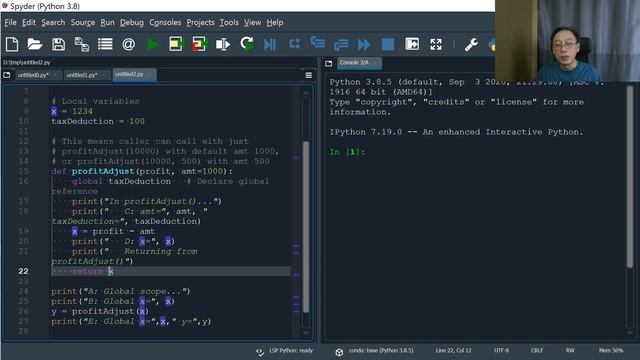Click the D:\tmp\untitled2.py file path
Image resolution: width=640 pixels, height=360 pixels.
(x=27, y=62)
